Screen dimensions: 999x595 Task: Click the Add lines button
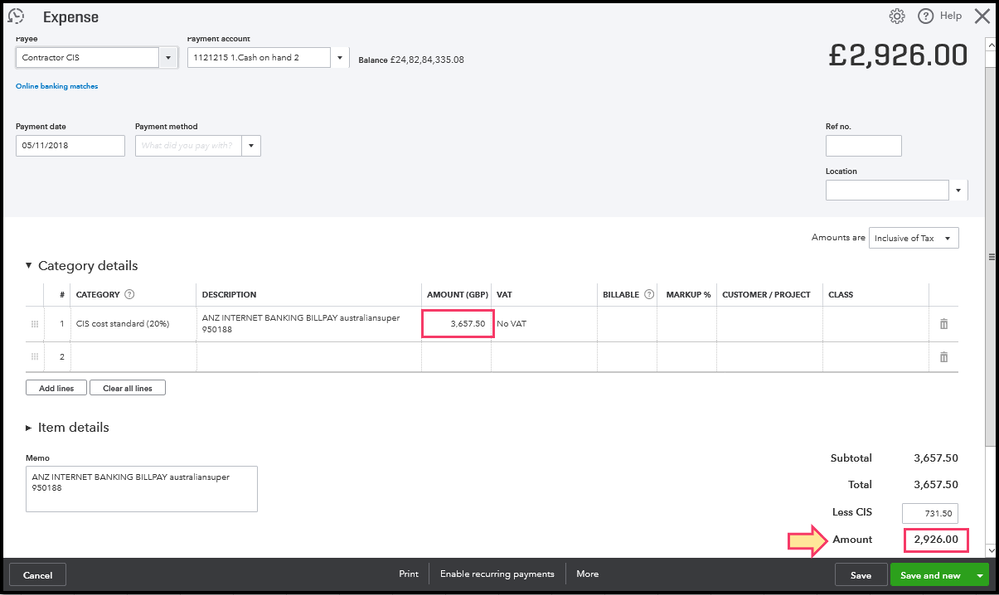tap(56, 388)
